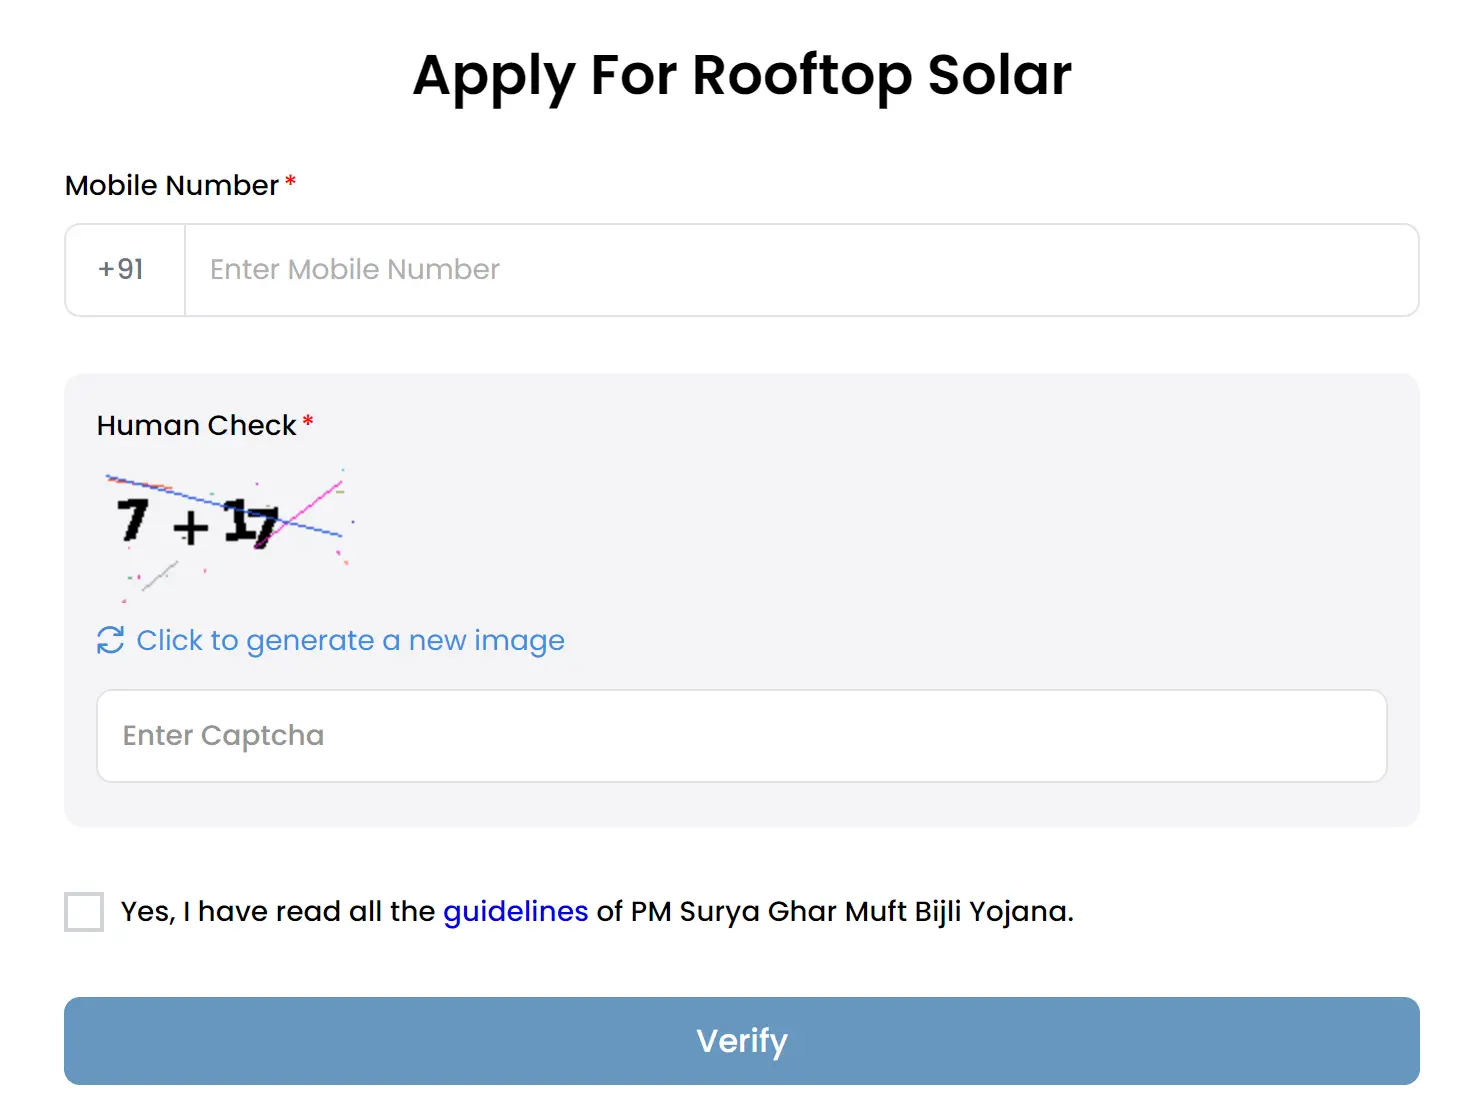1472x1104 pixels.
Task: Open the guidelines hyperlink
Action: [515, 912]
